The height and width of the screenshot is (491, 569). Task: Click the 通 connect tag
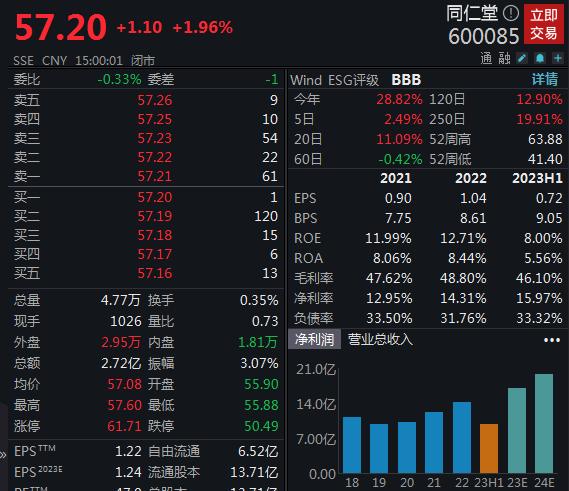point(486,58)
